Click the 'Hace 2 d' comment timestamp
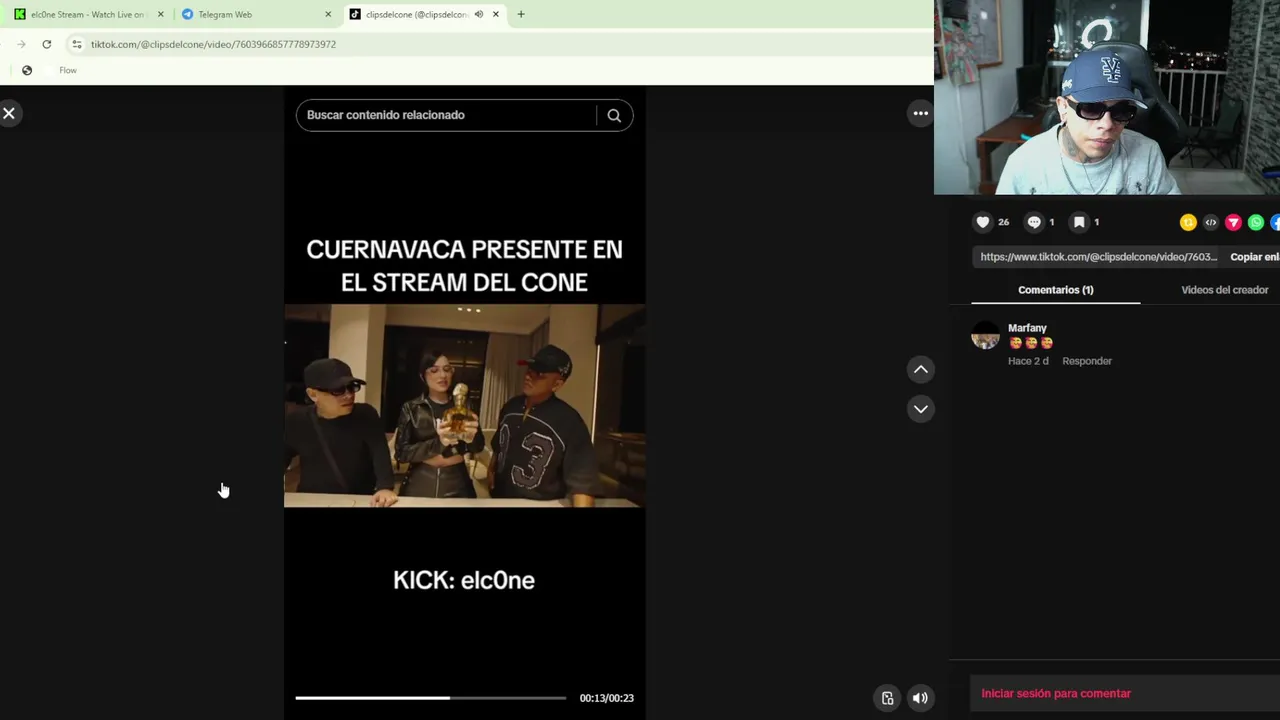Viewport: 1280px width, 720px height. coord(1028,361)
